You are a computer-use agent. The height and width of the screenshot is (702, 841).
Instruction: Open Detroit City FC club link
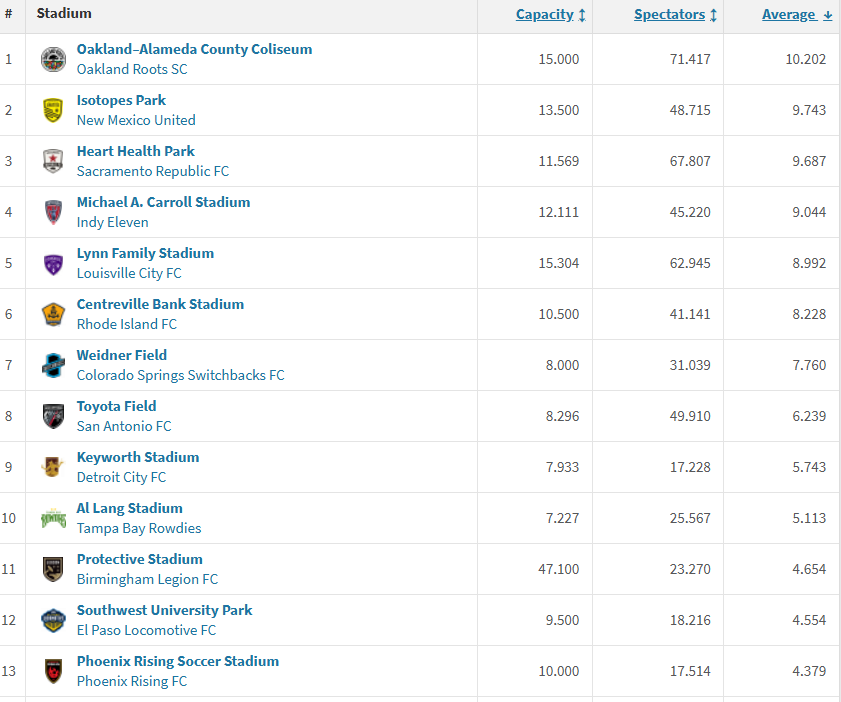click(x=121, y=477)
